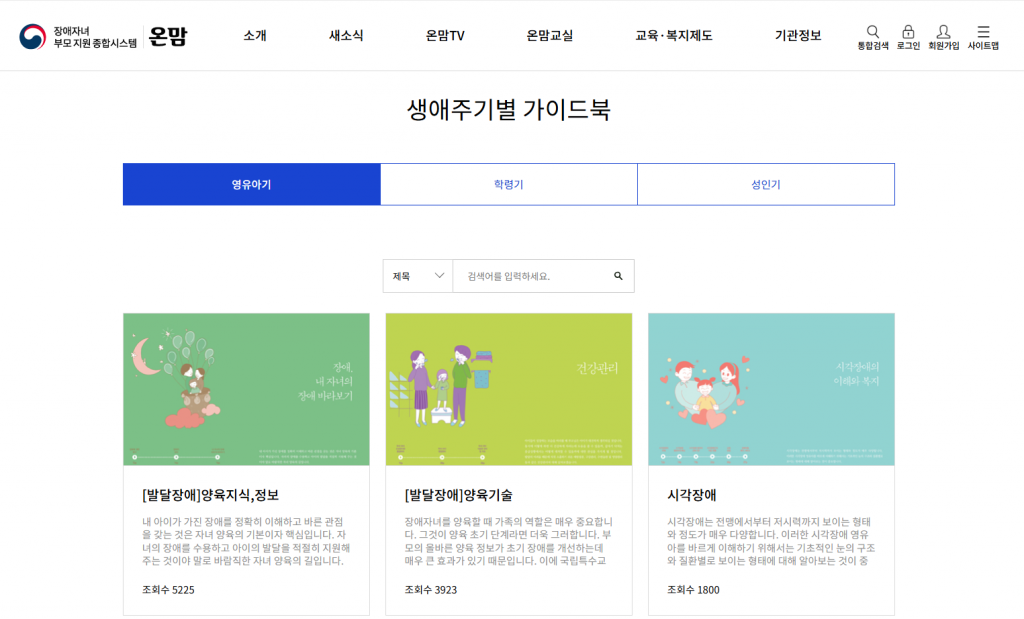The image size is (1024, 619).
Task: Click the magnifier button in search box
Action: [618, 276]
